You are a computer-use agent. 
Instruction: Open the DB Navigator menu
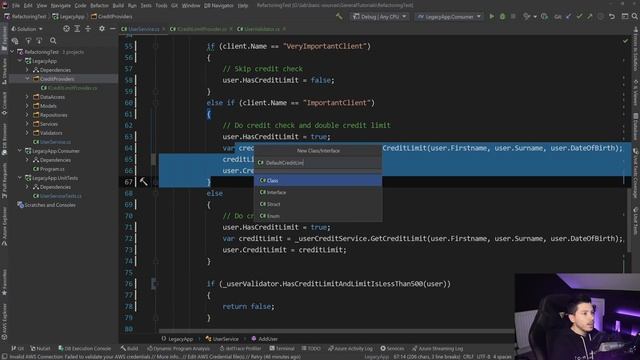click(219, 5)
